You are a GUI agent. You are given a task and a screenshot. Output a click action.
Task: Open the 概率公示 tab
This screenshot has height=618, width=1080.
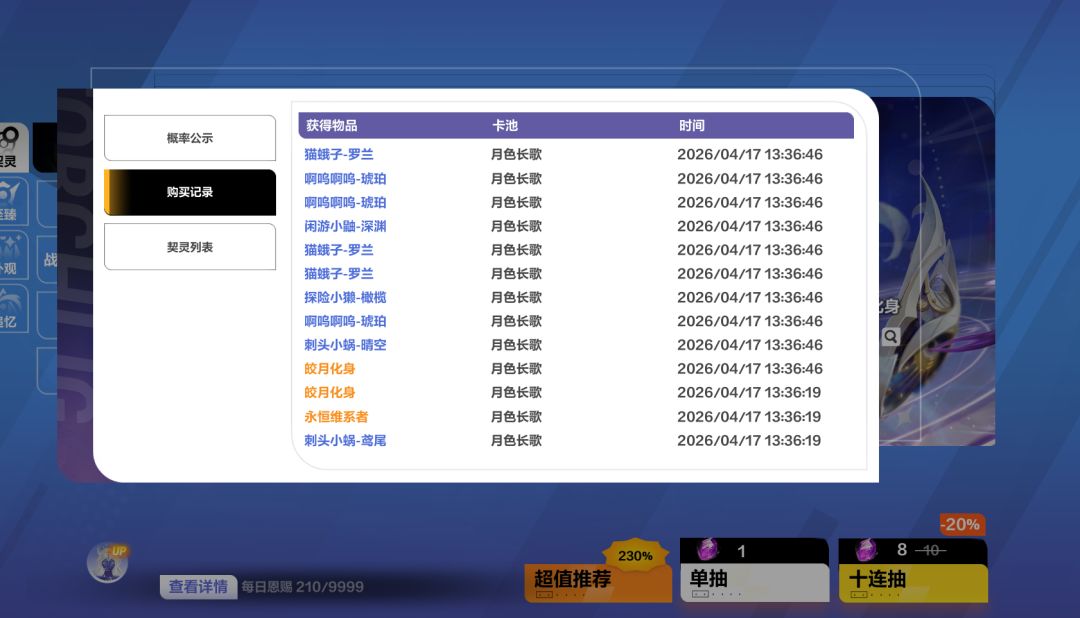[x=189, y=138]
